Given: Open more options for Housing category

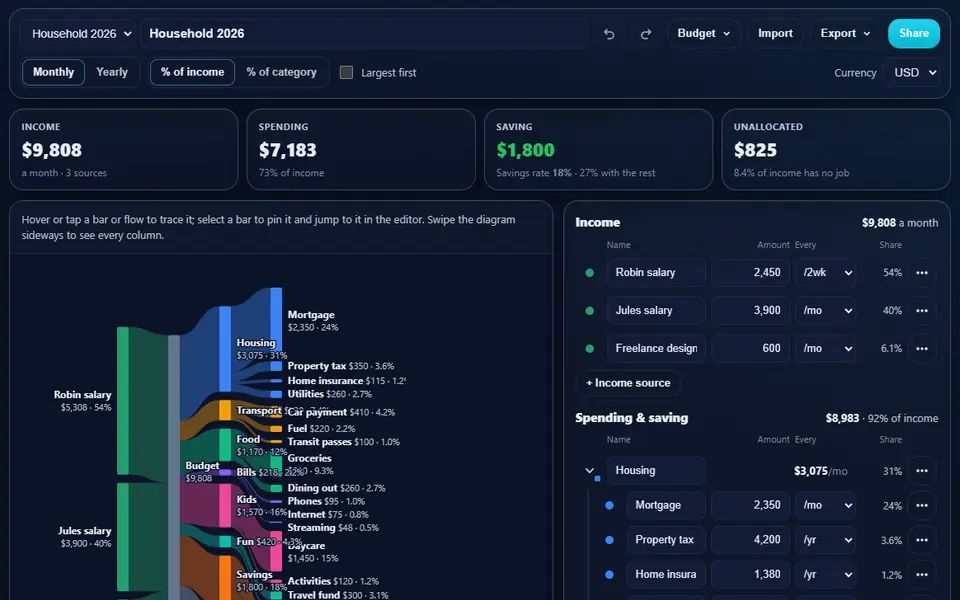Looking at the screenshot, I should pos(922,471).
